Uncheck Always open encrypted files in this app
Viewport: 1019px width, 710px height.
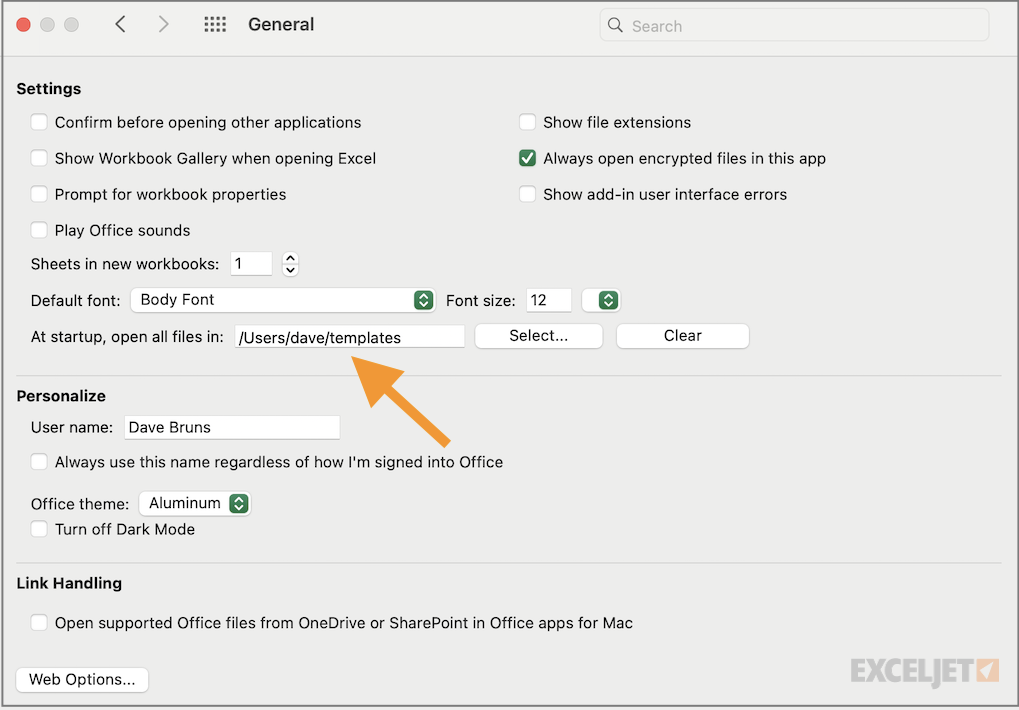[528, 158]
